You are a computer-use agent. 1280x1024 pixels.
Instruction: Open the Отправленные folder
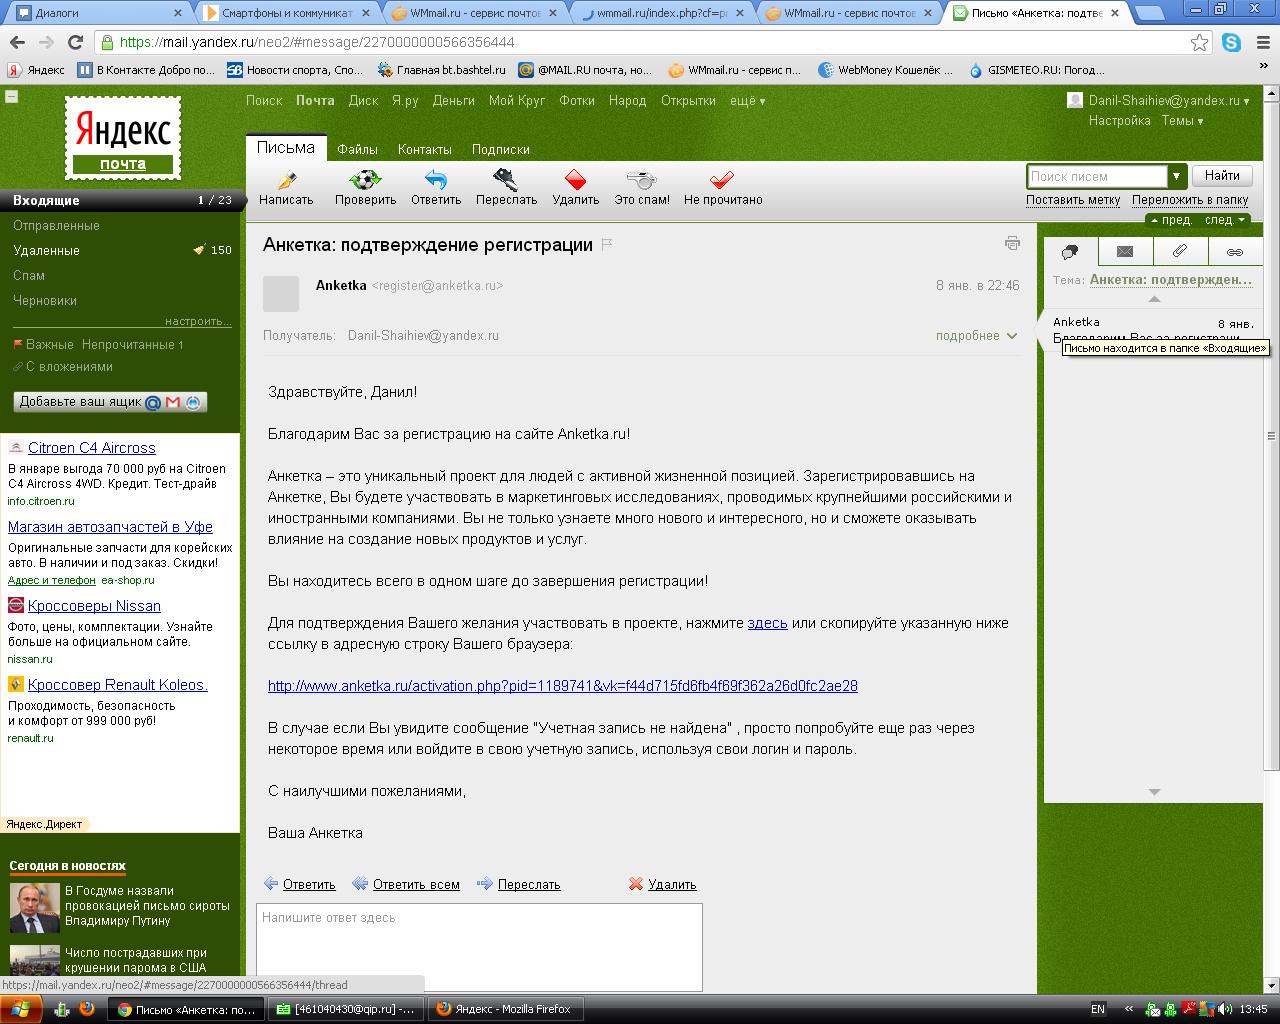pos(56,225)
